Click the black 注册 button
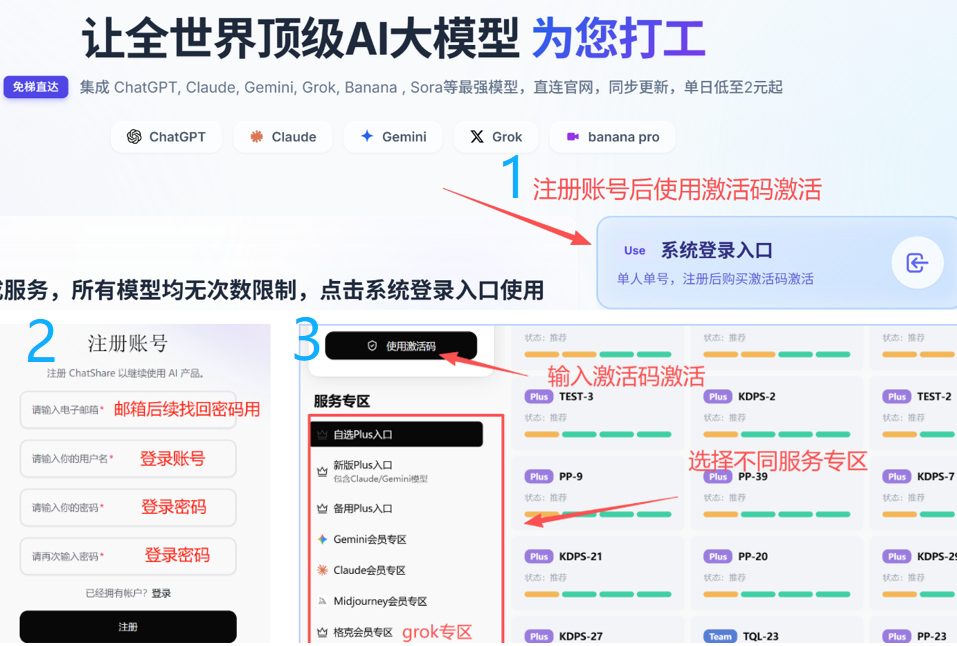The height and width of the screenshot is (646, 957). 128,626
